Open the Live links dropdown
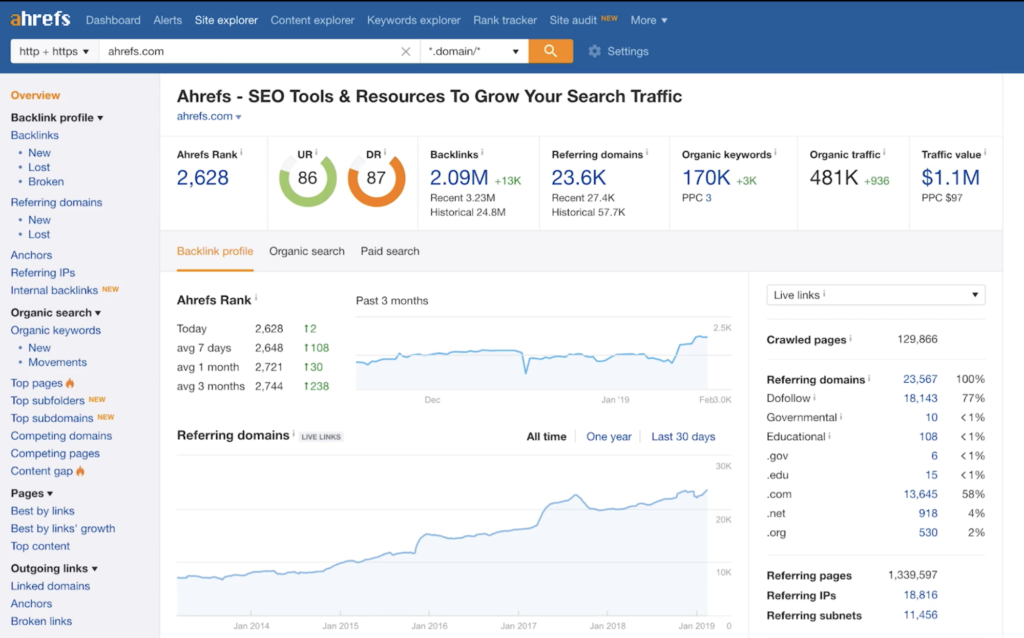 tap(876, 295)
